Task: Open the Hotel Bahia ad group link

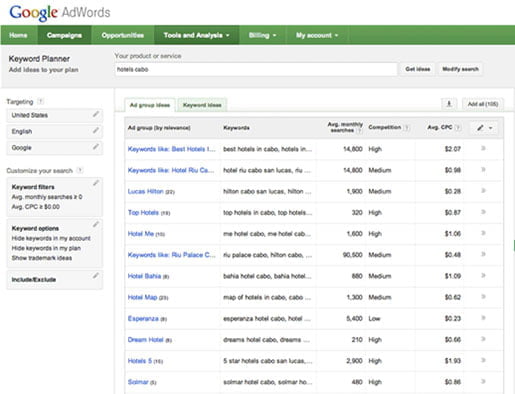Action: pos(144,276)
